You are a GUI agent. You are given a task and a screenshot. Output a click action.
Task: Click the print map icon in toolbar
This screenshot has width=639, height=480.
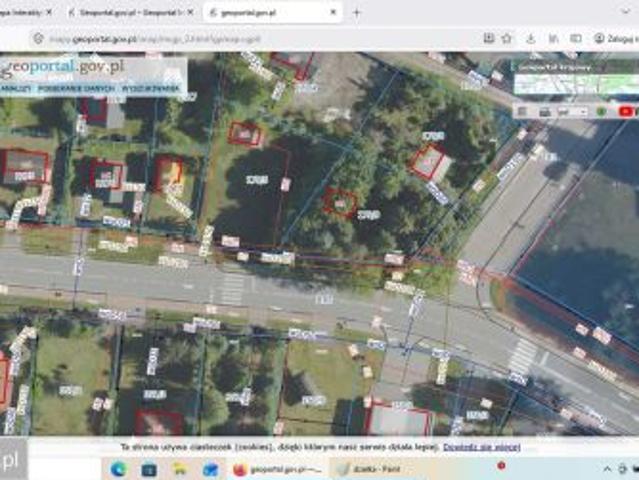pyautogui.click(x=544, y=111)
